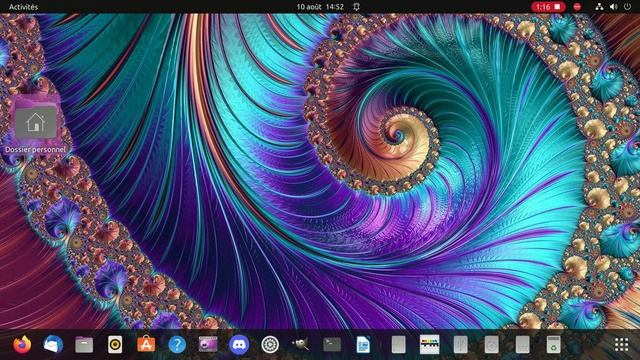Open Ubuntu Software orange bag icon
640x360 pixels.
(x=146, y=344)
